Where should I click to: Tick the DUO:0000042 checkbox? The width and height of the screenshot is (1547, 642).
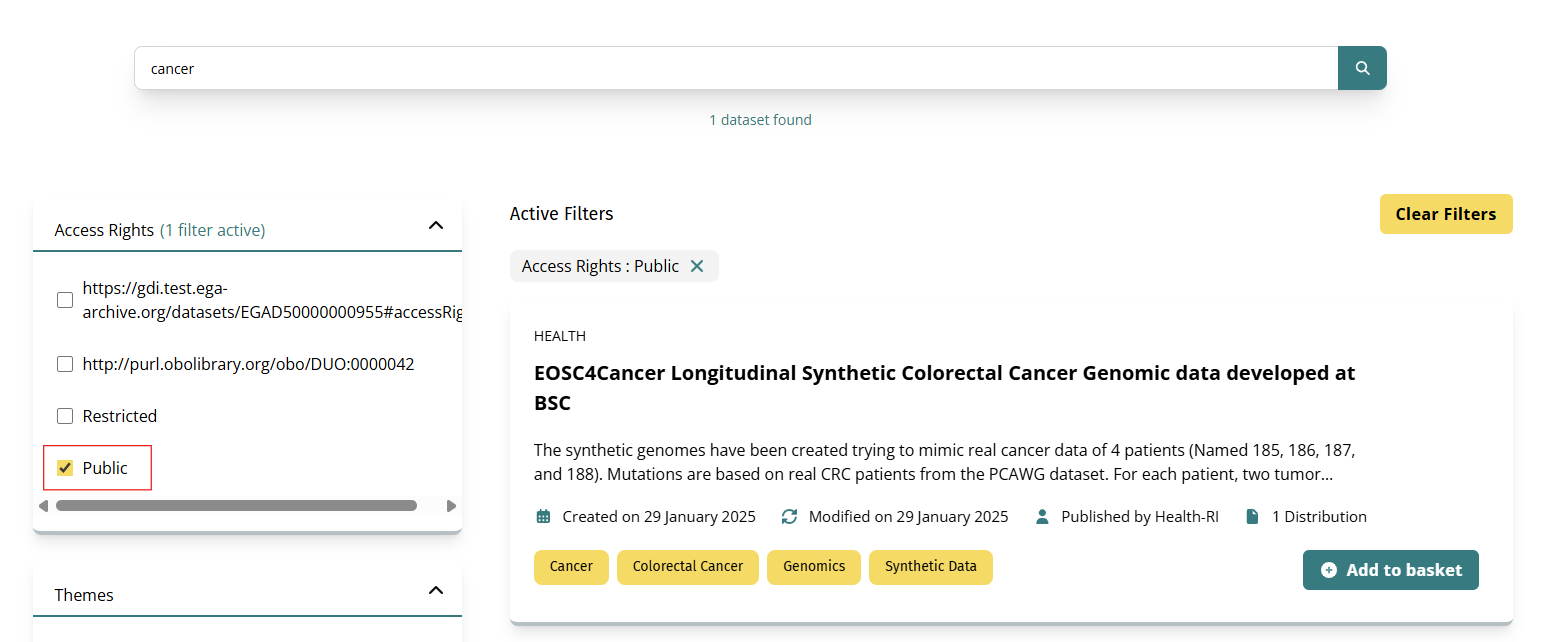click(x=65, y=364)
